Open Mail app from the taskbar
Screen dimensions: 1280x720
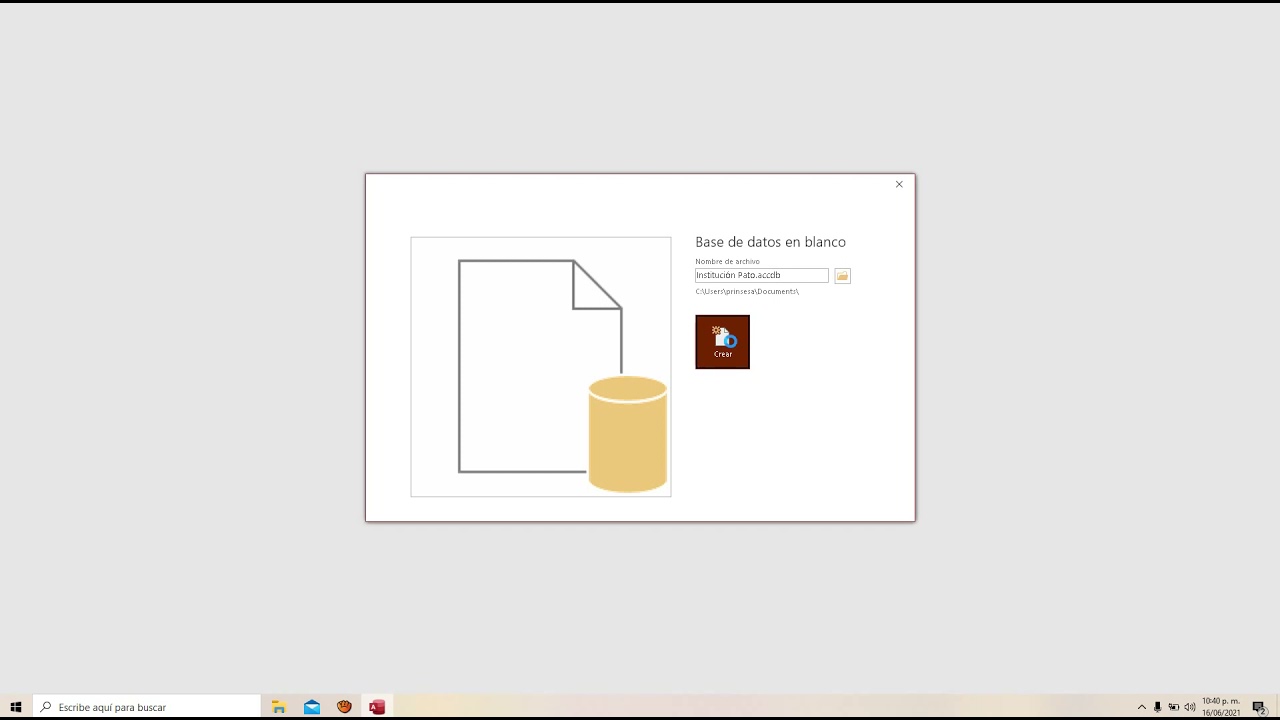[x=312, y=707]
